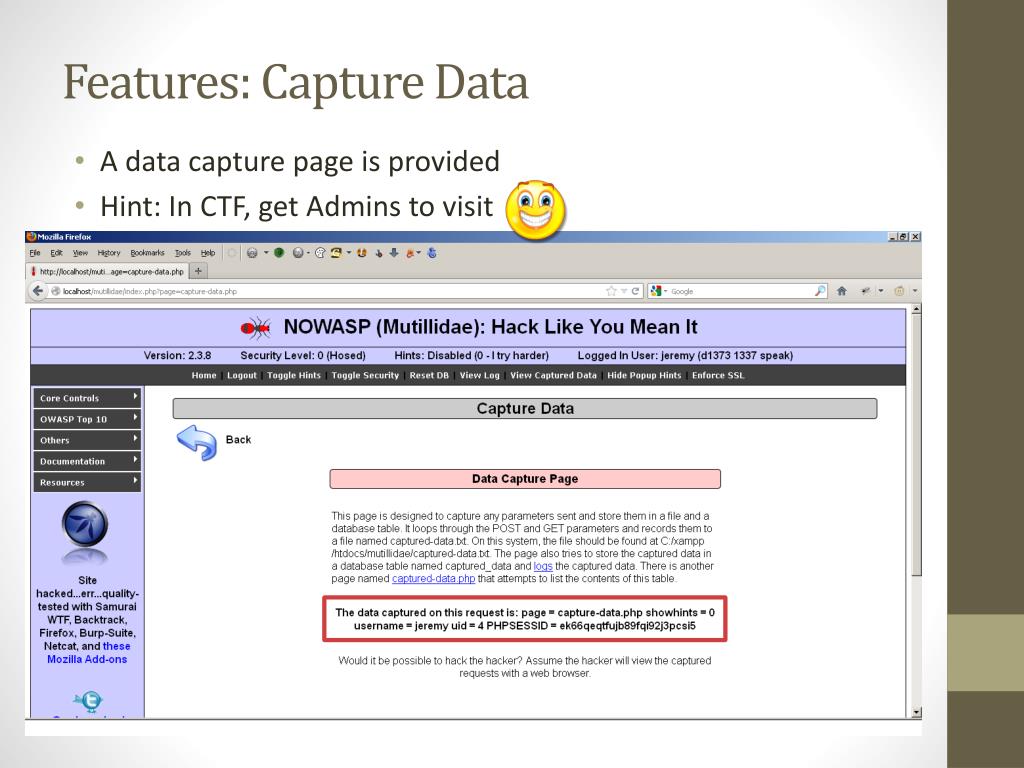1024x768 pixels.
Task: Click the Logout link
Action: tap(242, 376)
